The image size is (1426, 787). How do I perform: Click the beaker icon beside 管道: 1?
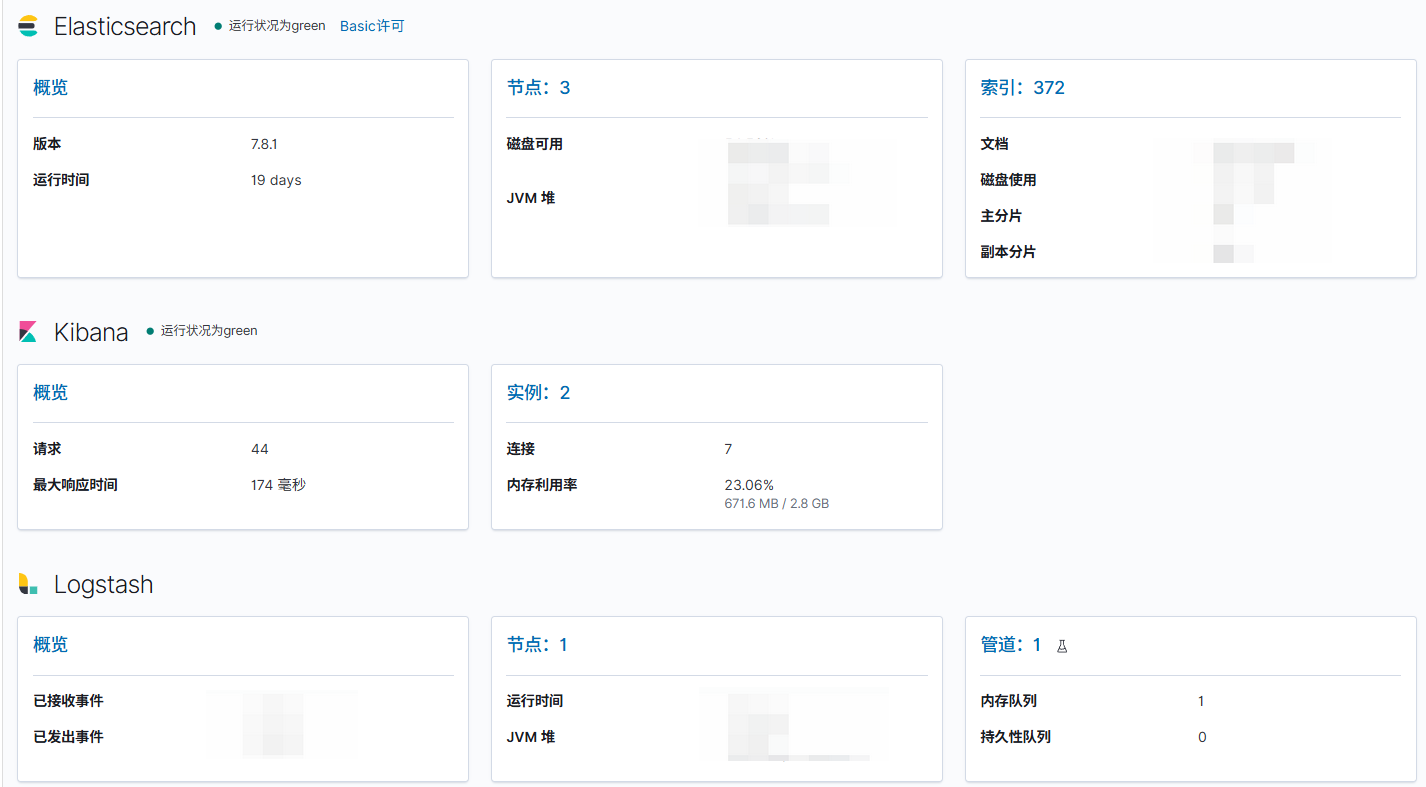(x=1062, y=646)
